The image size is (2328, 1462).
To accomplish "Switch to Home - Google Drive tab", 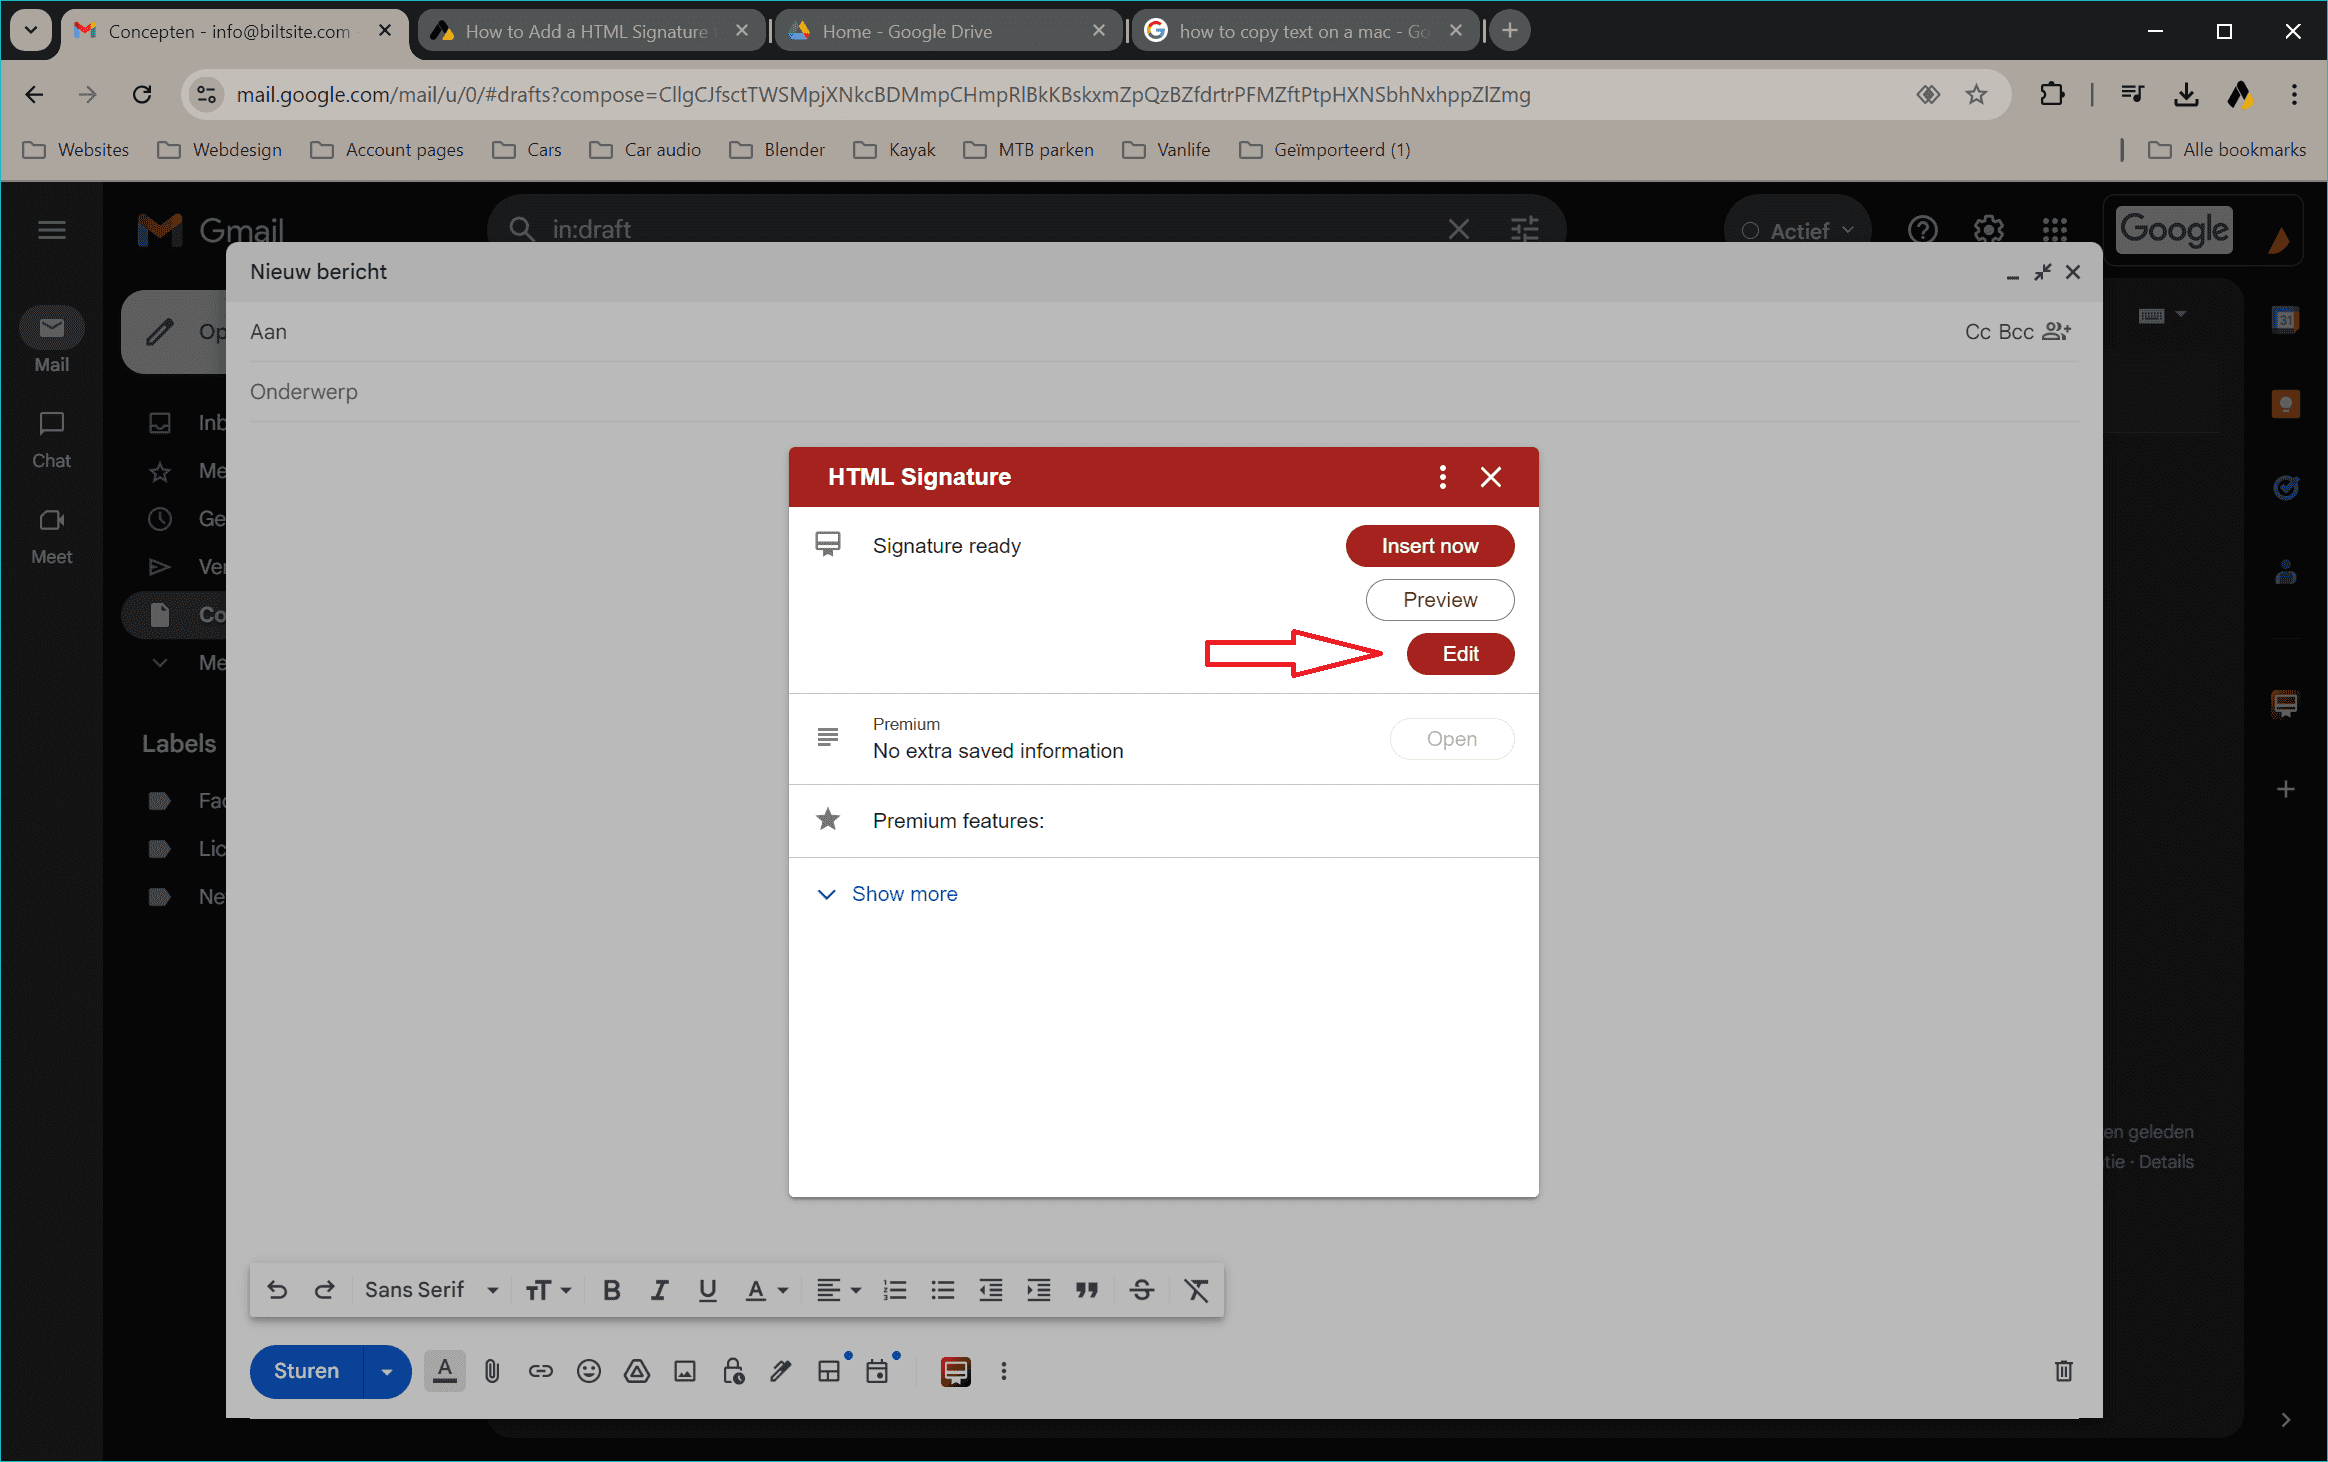I will click(947, 31).
